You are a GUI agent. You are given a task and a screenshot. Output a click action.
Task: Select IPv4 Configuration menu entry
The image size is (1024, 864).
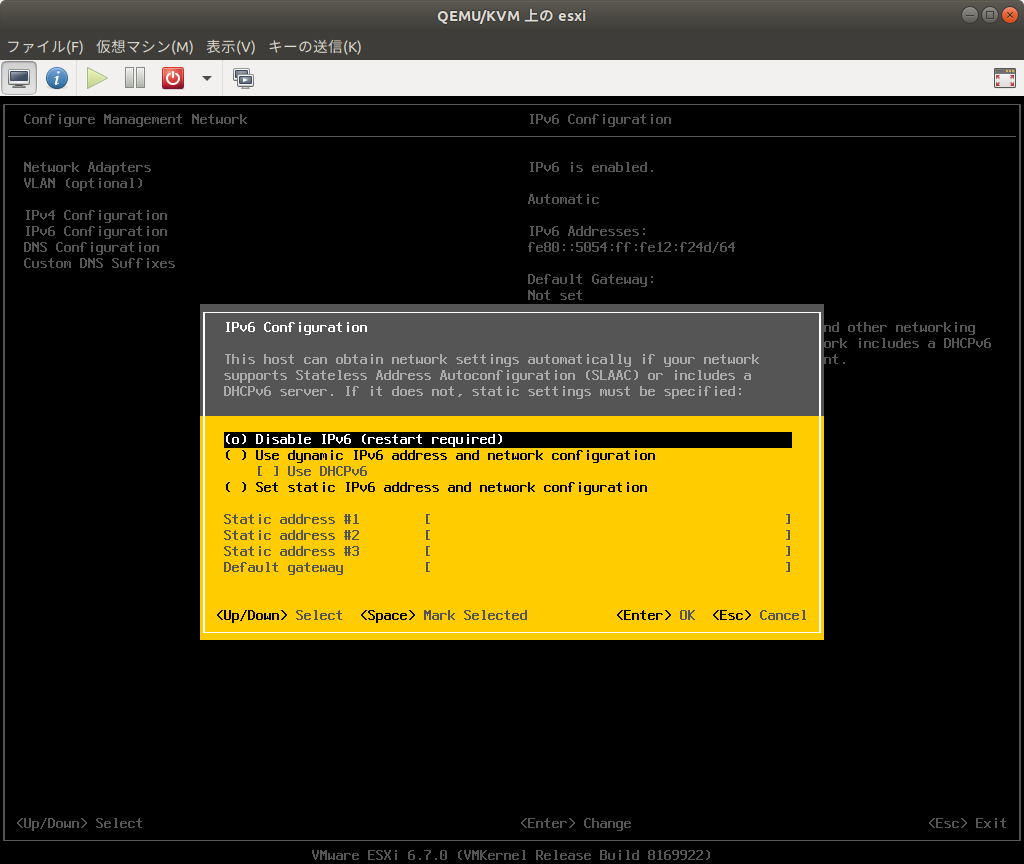pos(95,216)
